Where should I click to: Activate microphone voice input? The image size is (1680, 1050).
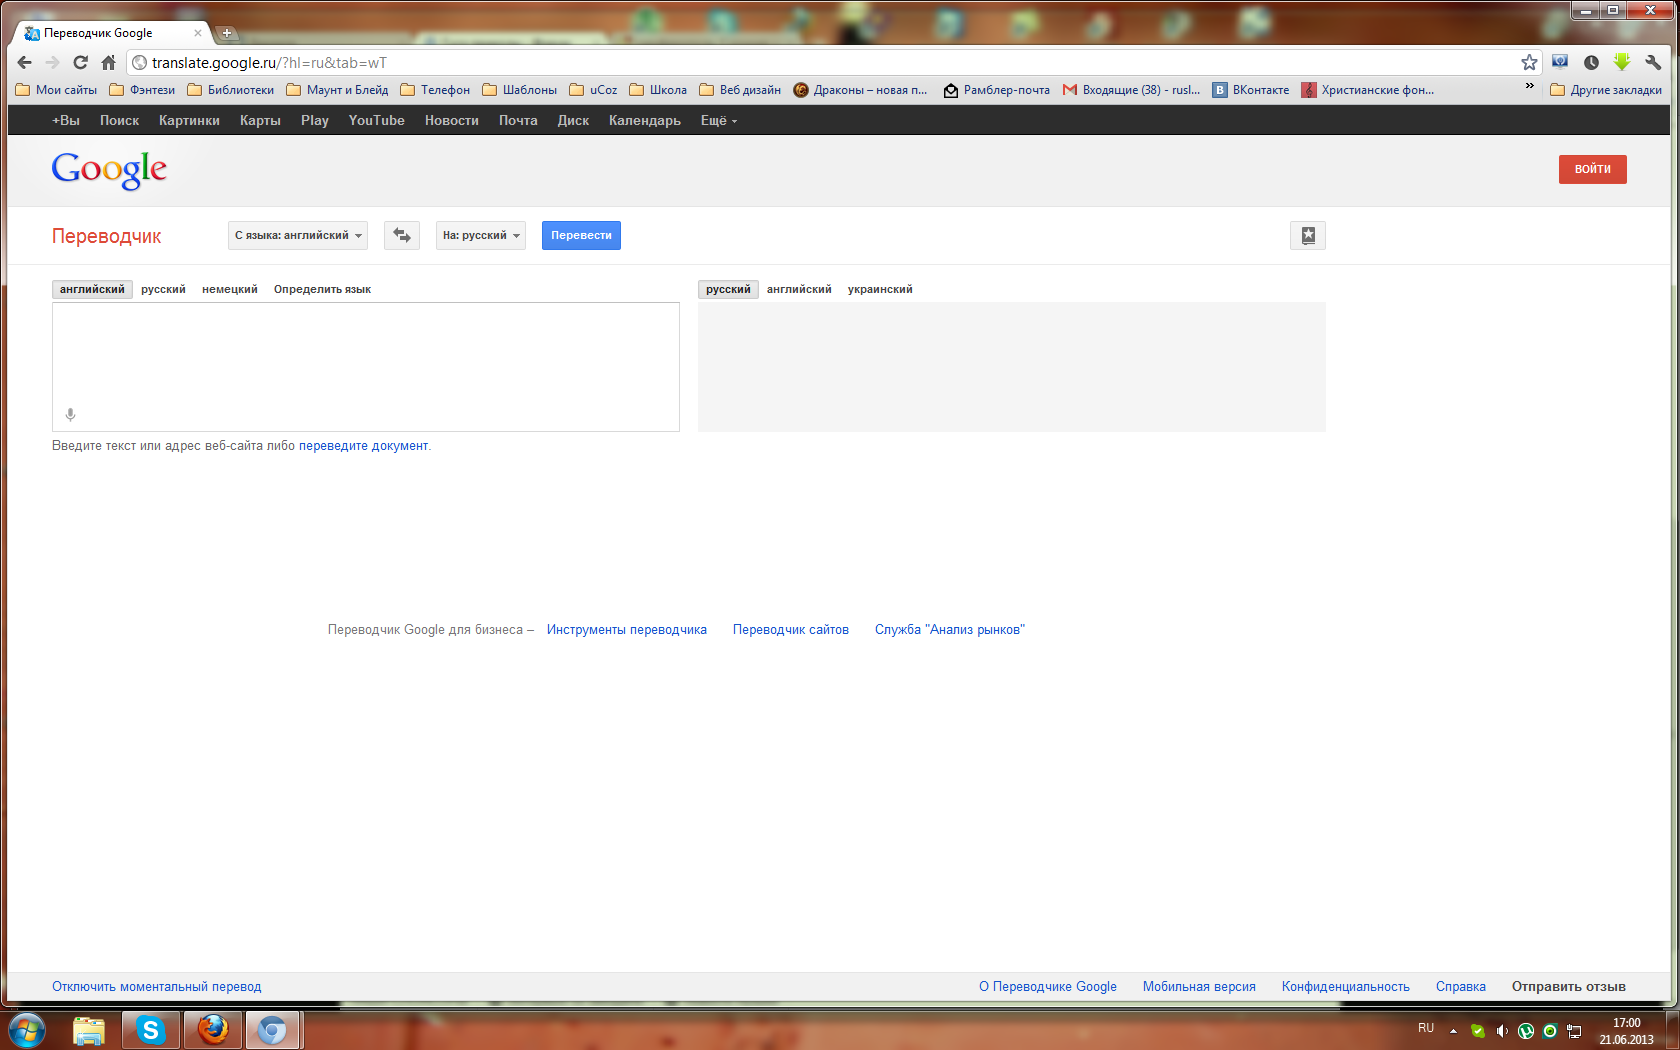70,414
